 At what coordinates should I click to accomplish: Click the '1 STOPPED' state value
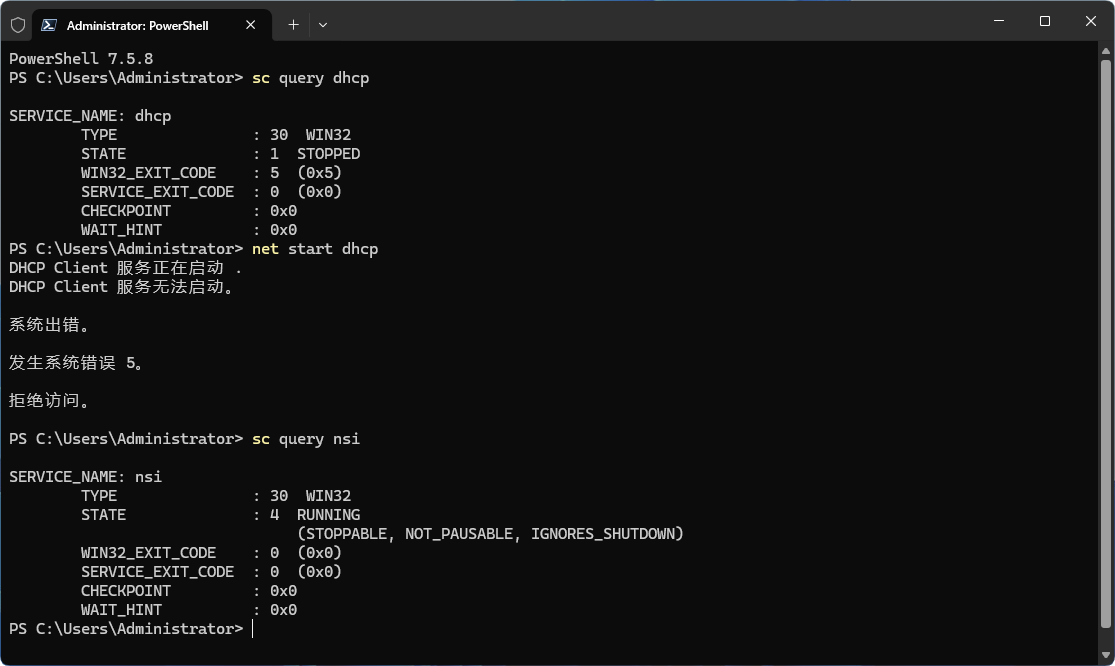[x=315, y=154]
